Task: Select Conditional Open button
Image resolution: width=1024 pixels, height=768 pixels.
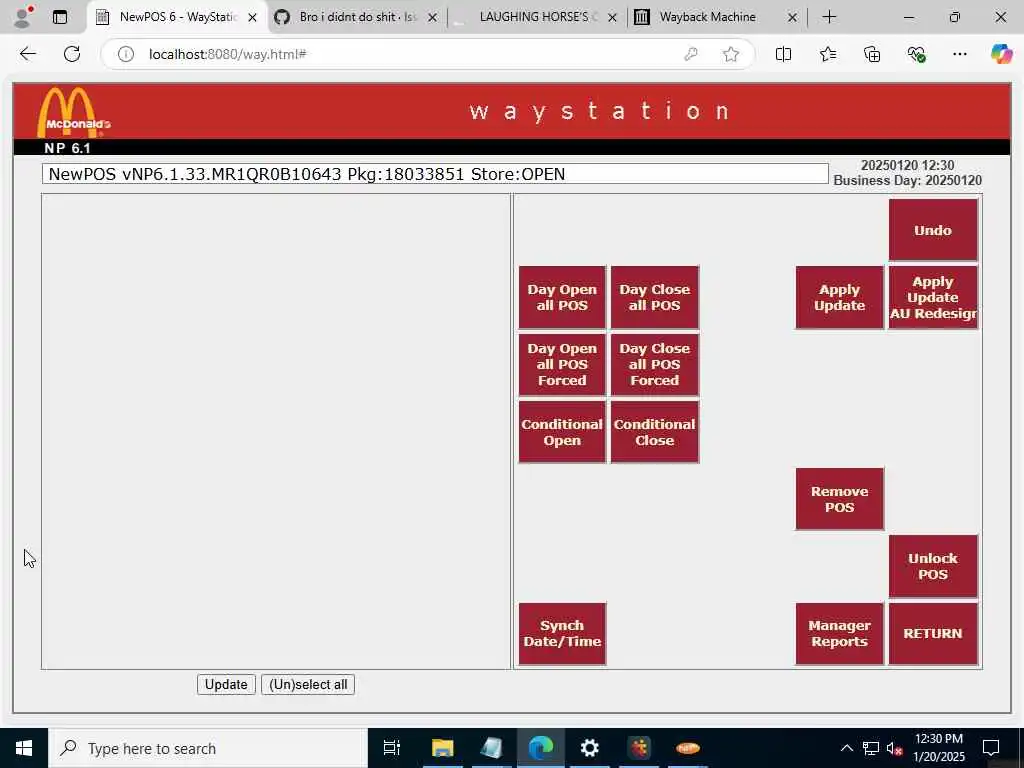Action: pos(562,432)
